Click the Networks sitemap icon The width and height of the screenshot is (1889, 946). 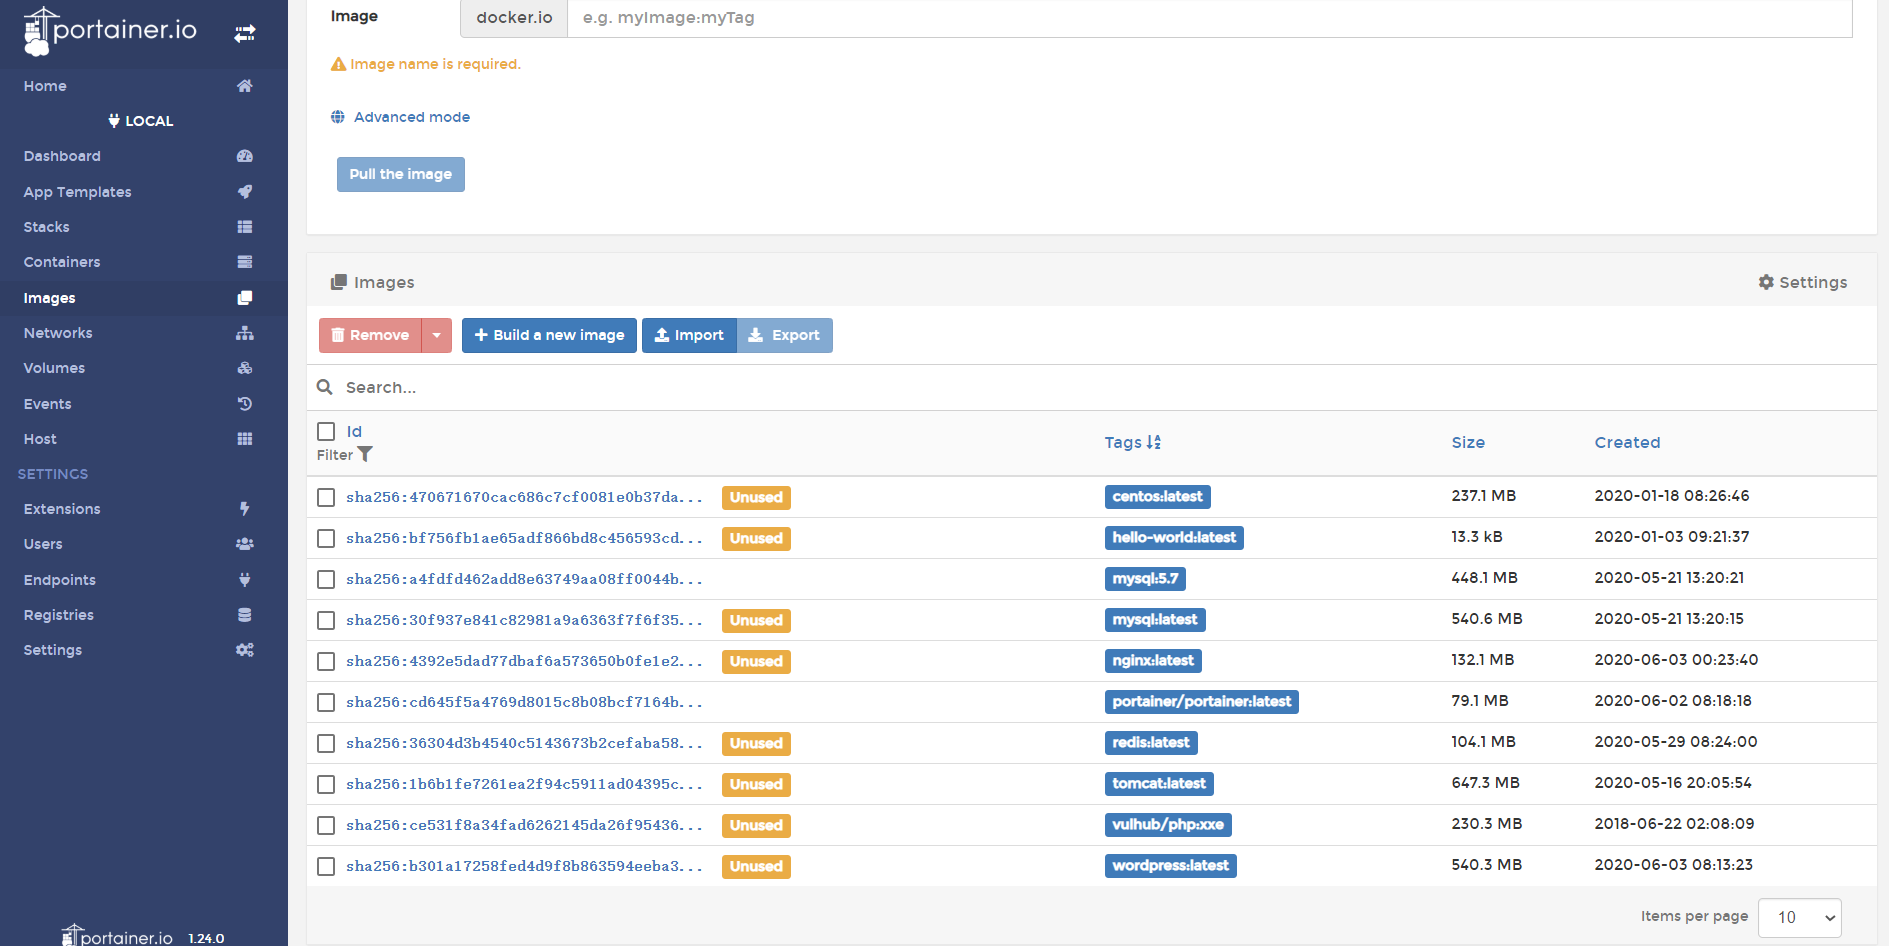pyautogui.click(x=245, y=333)
